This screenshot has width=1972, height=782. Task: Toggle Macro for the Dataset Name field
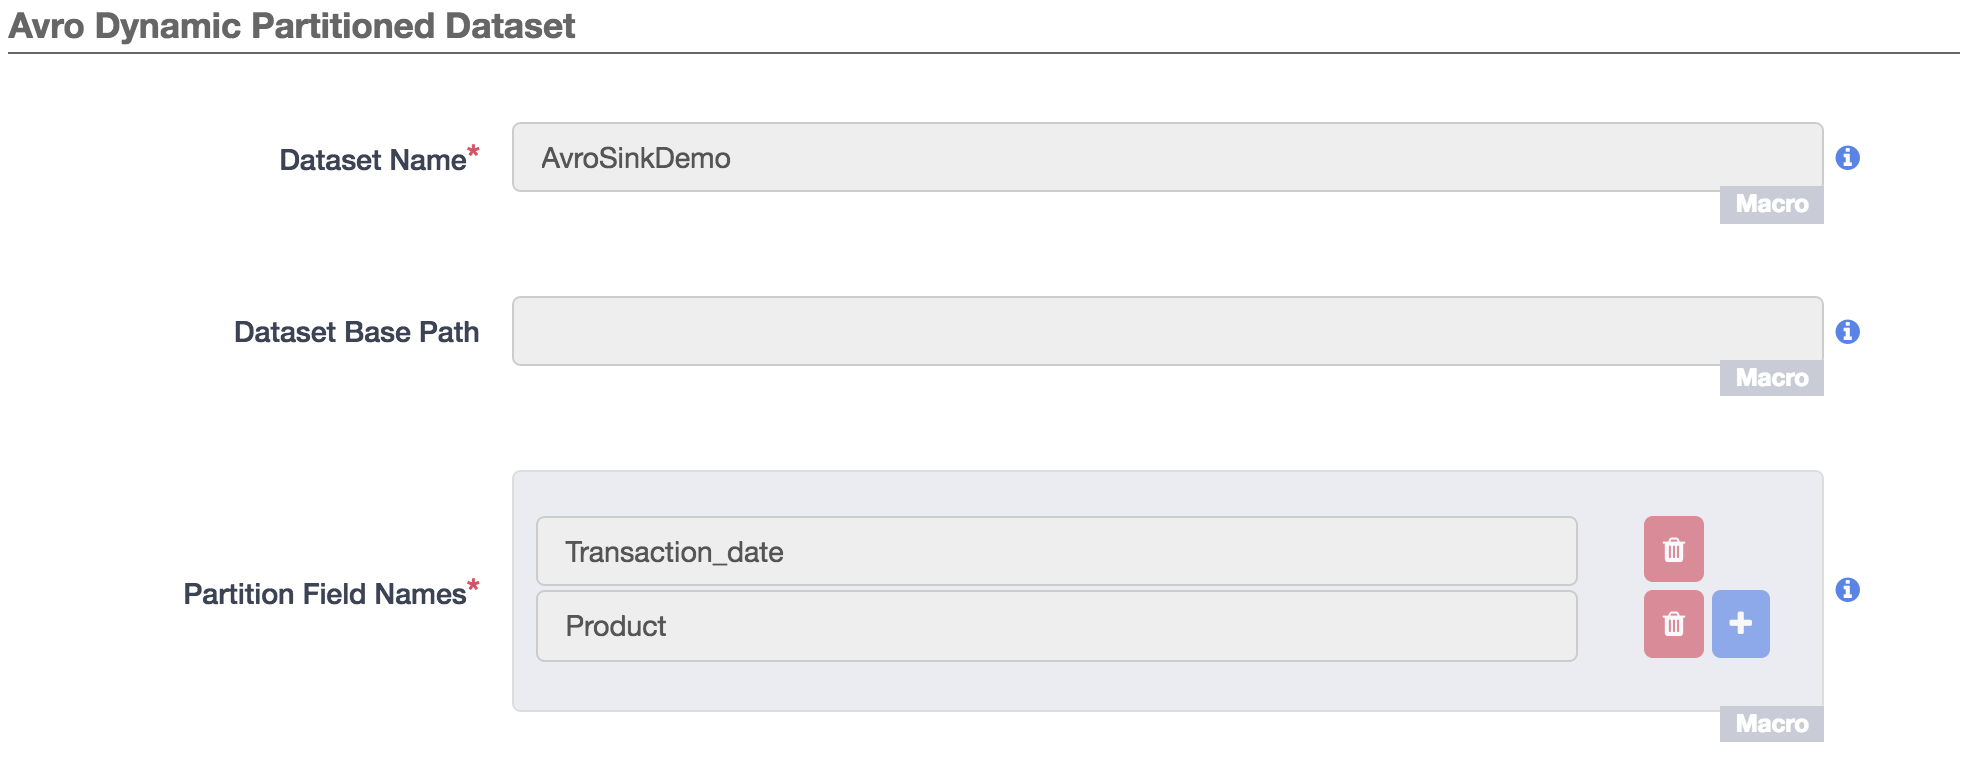(x=1771, y=205)
